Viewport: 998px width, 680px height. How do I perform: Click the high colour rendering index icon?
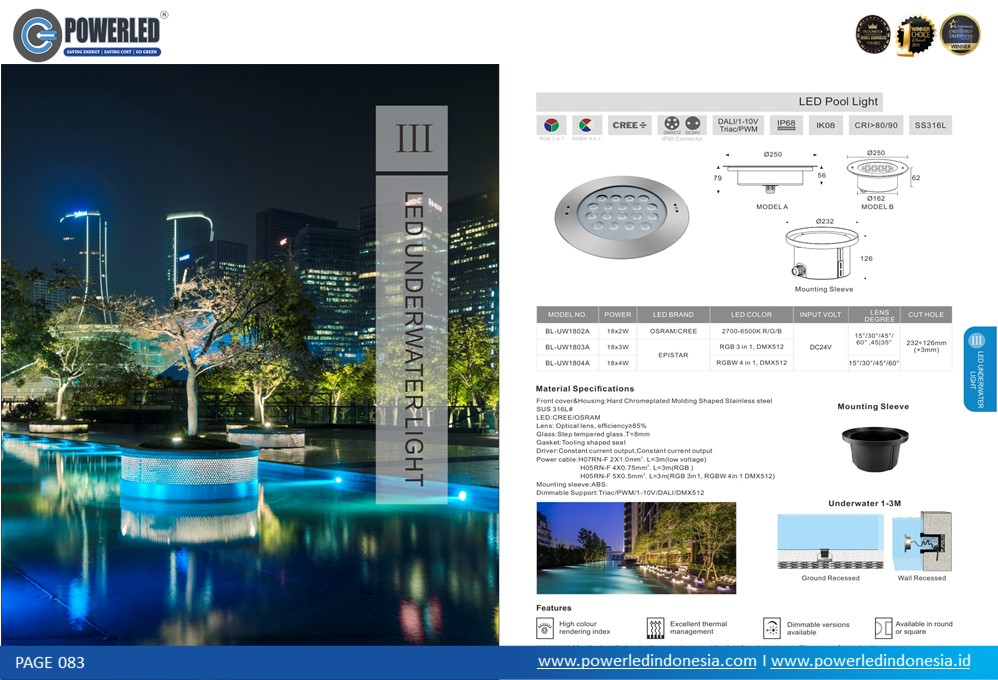545,628
